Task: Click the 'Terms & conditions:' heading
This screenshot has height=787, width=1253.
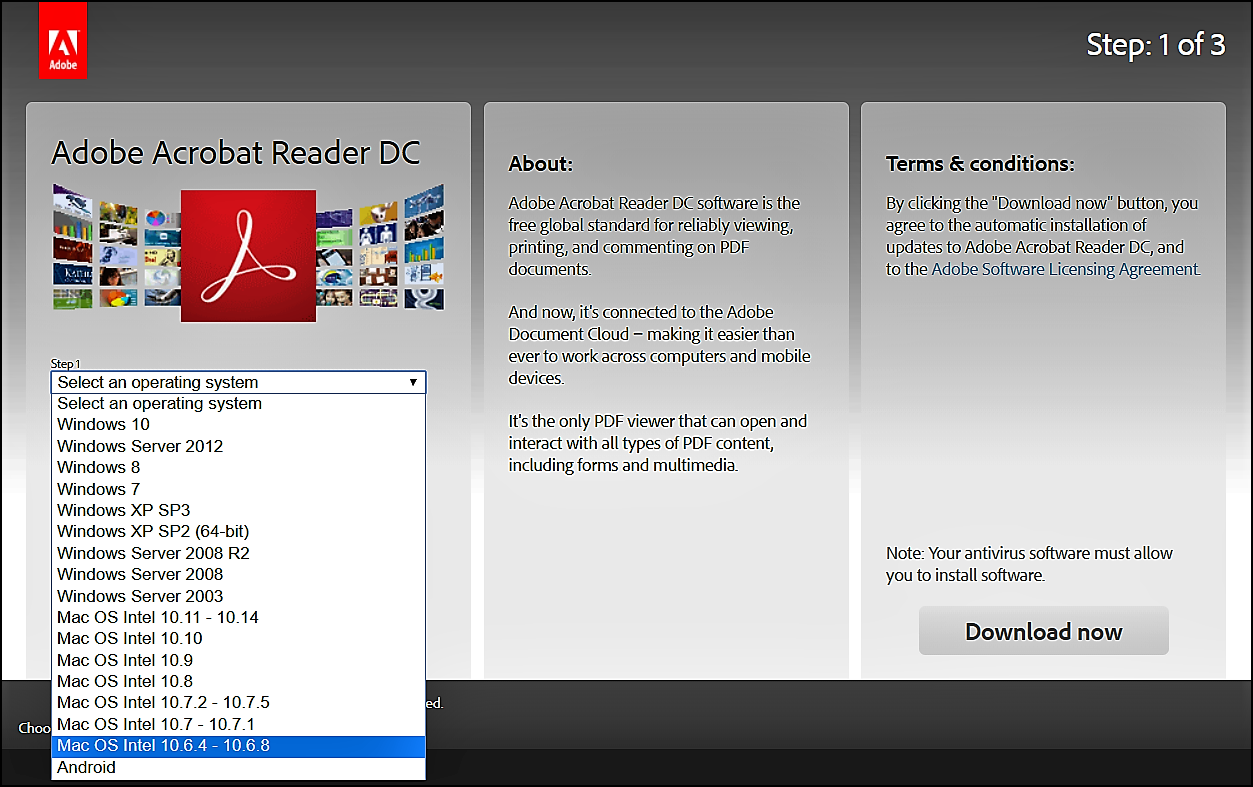Action: [x=980, y=164]
